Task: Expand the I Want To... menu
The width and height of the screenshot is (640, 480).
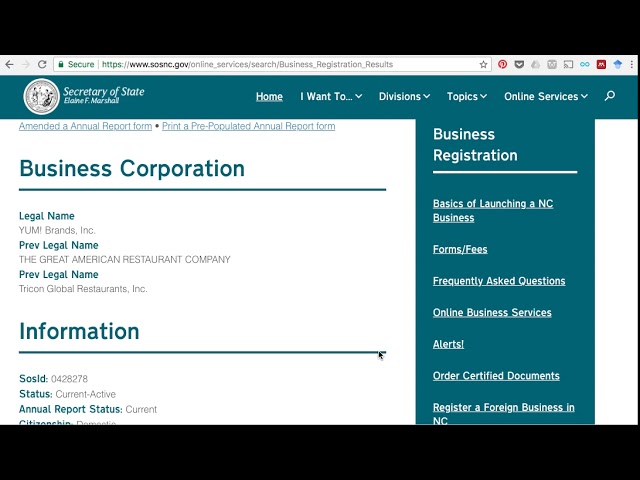Action: 331,97
